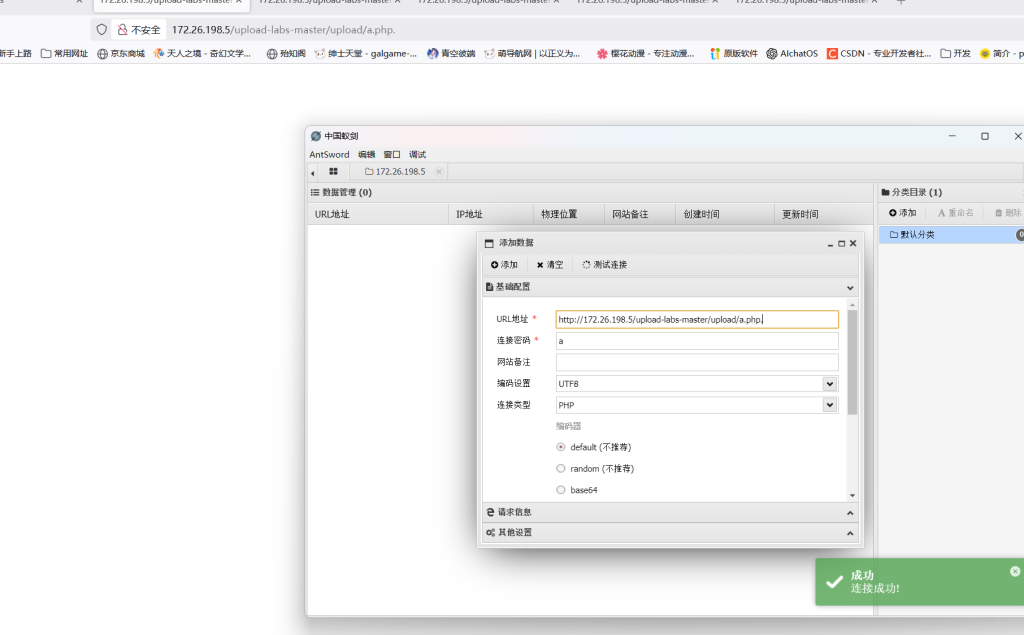
Task: Close the 172.26.198.5 tab in AntSword
Action: (x=439, y=172)
